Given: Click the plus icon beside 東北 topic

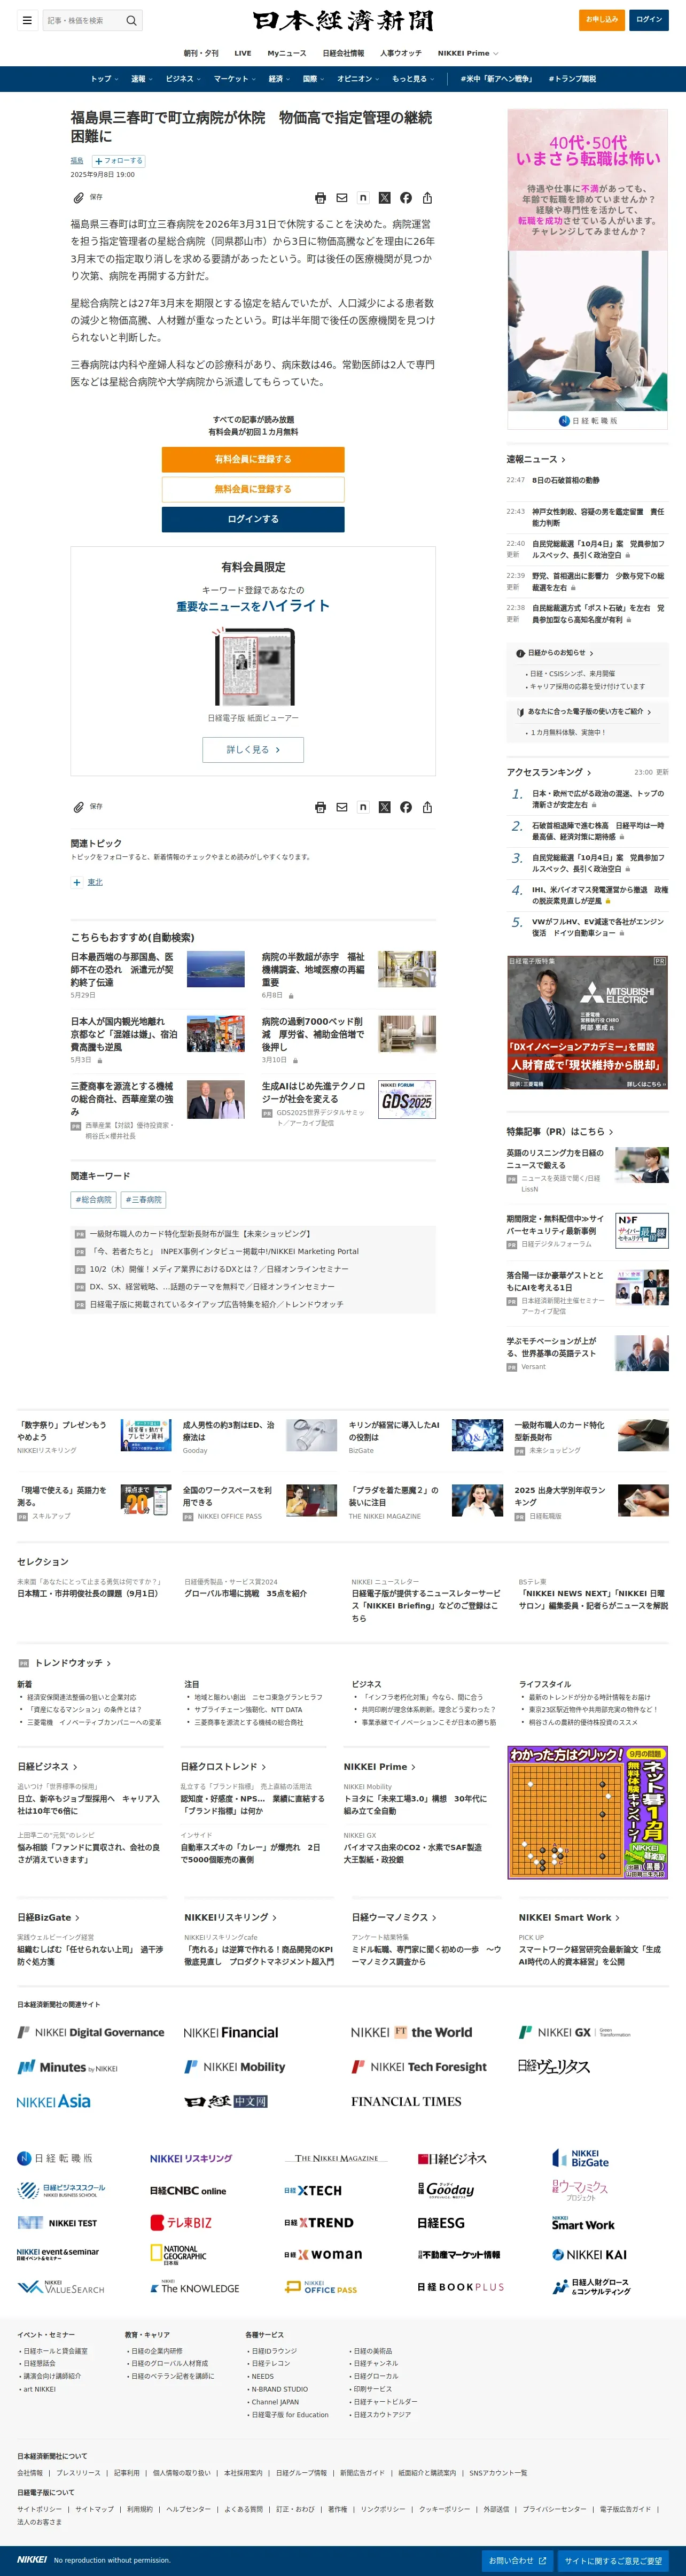Looking at the screenshot, I should tap(76, 882).
